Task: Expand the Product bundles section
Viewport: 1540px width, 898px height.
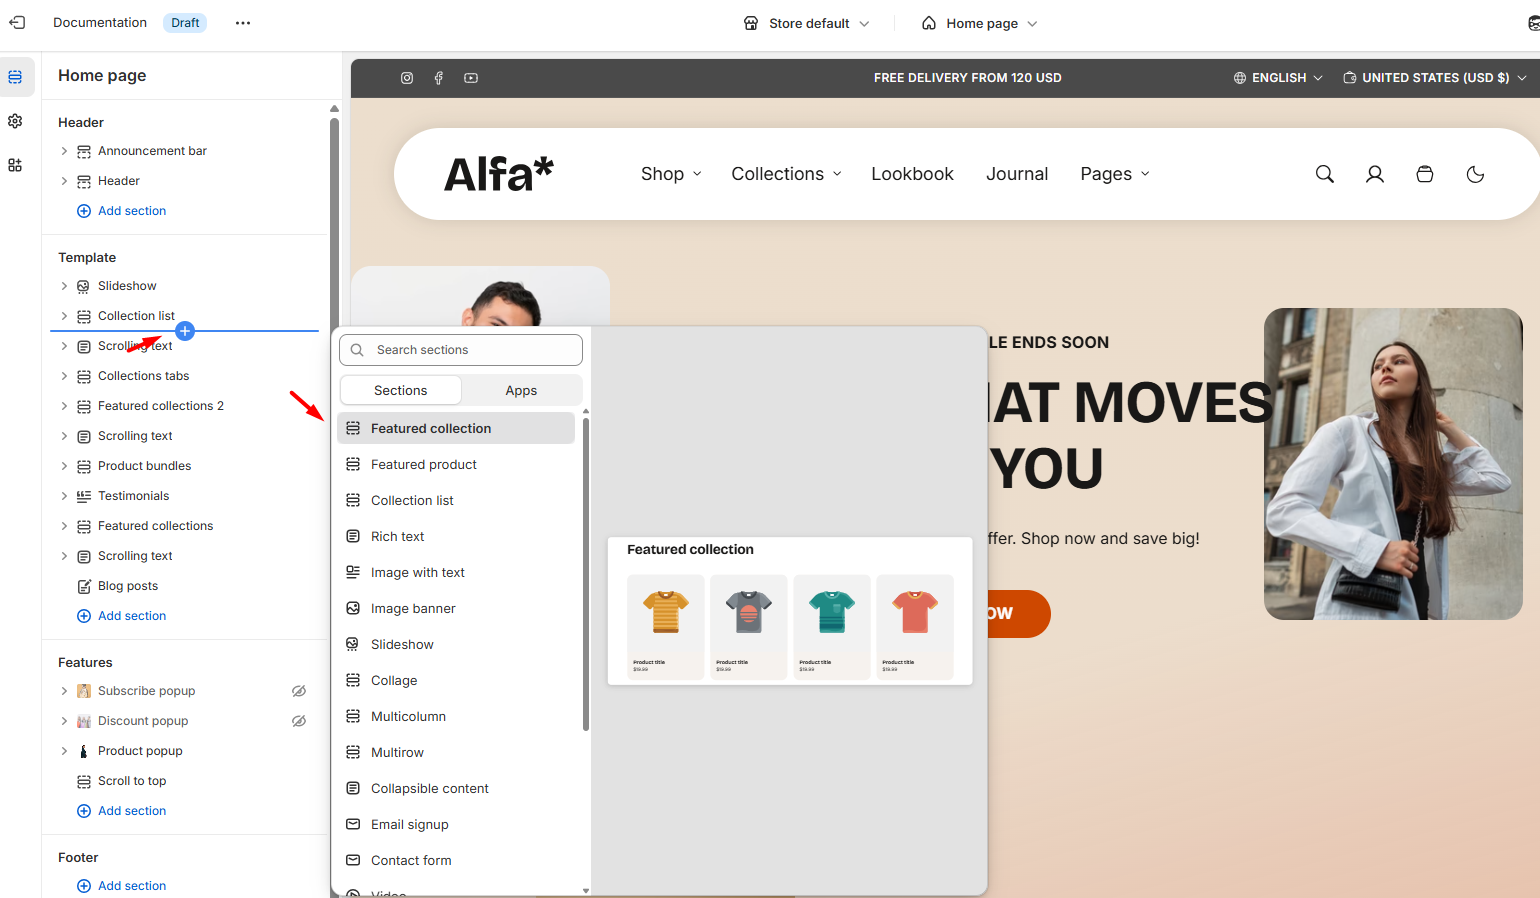Action: pyautogui.click(x=64, y=466)
